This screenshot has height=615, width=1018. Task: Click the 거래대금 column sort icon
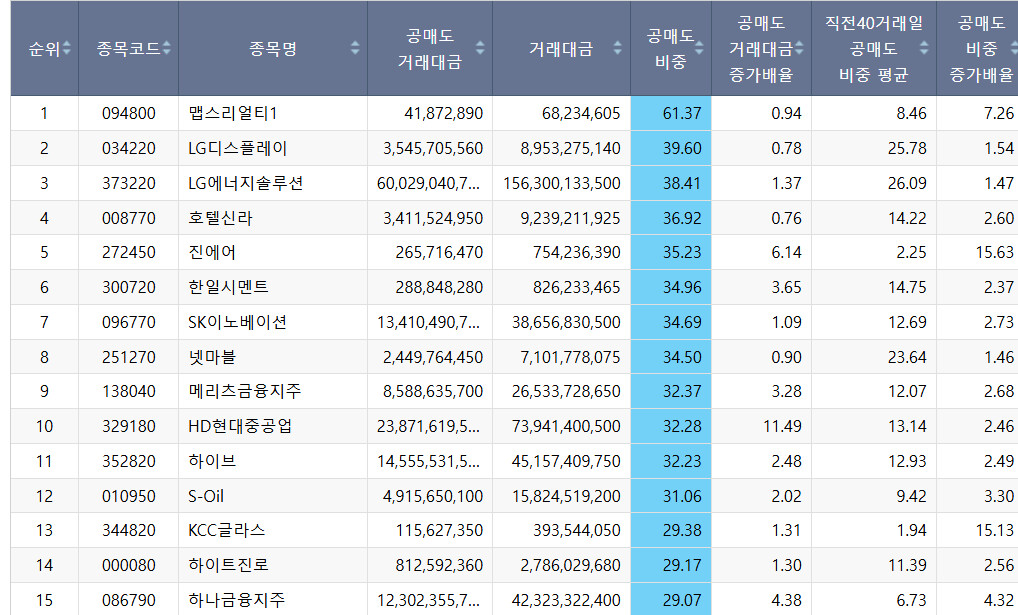tap(618, 48)
